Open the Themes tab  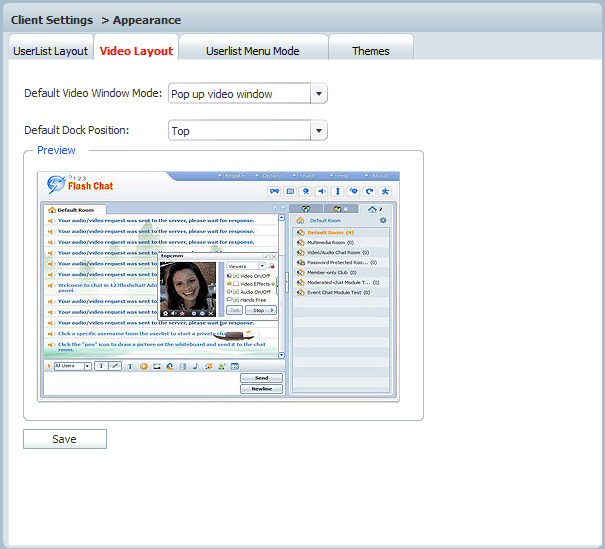point(370,51)
